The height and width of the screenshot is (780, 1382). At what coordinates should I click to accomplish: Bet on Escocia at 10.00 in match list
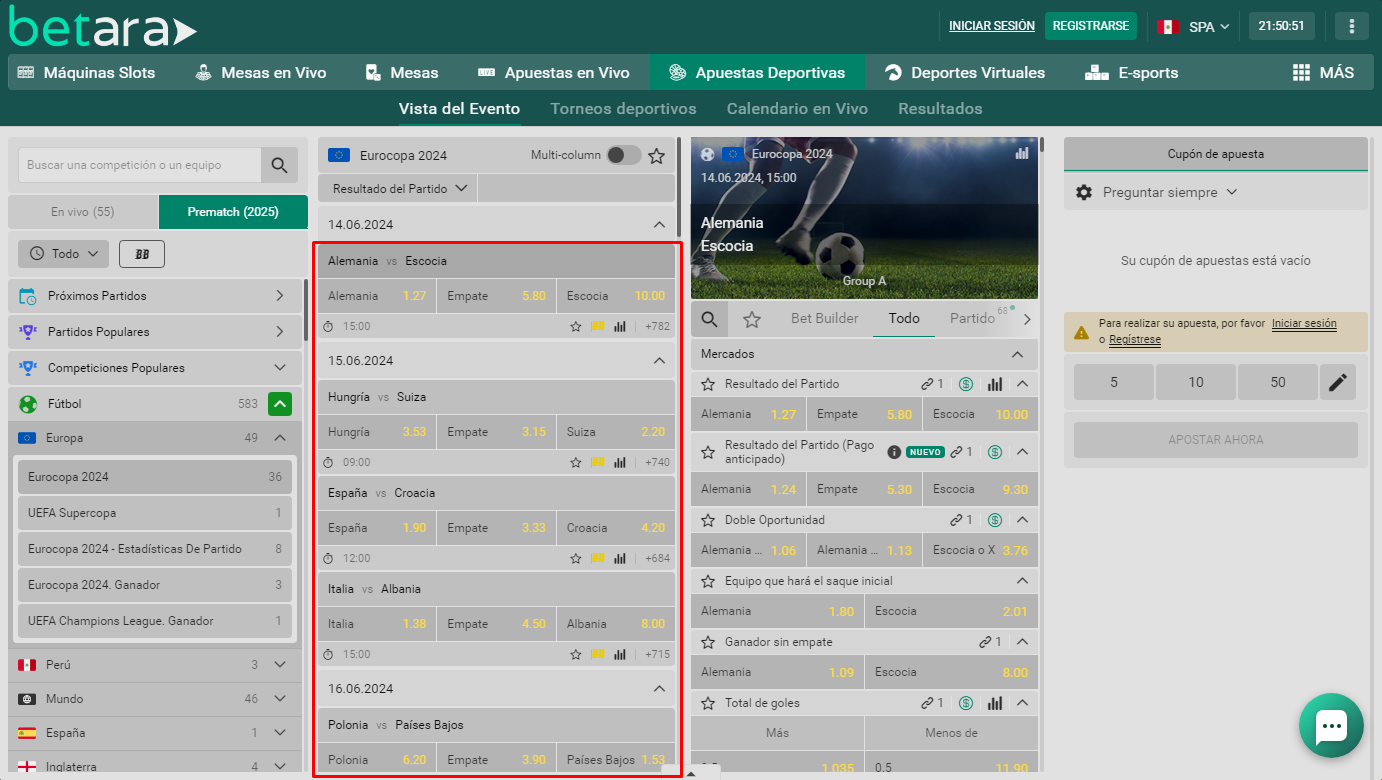pos(616,296)
